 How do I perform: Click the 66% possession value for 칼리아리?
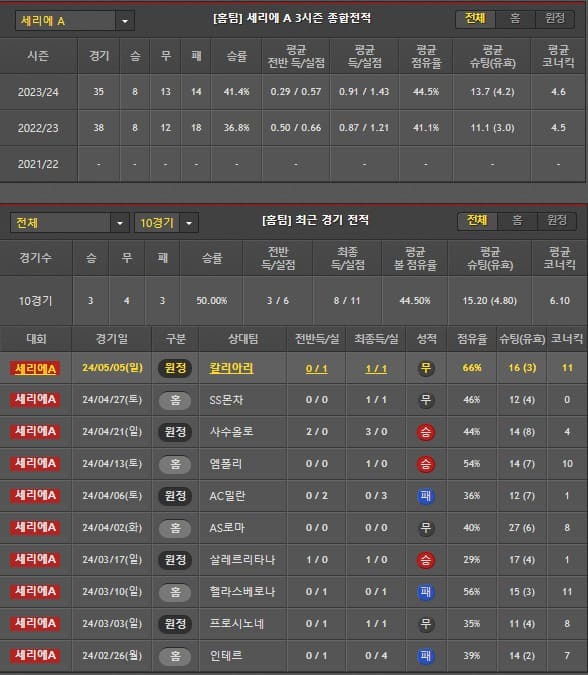point(472,368)
